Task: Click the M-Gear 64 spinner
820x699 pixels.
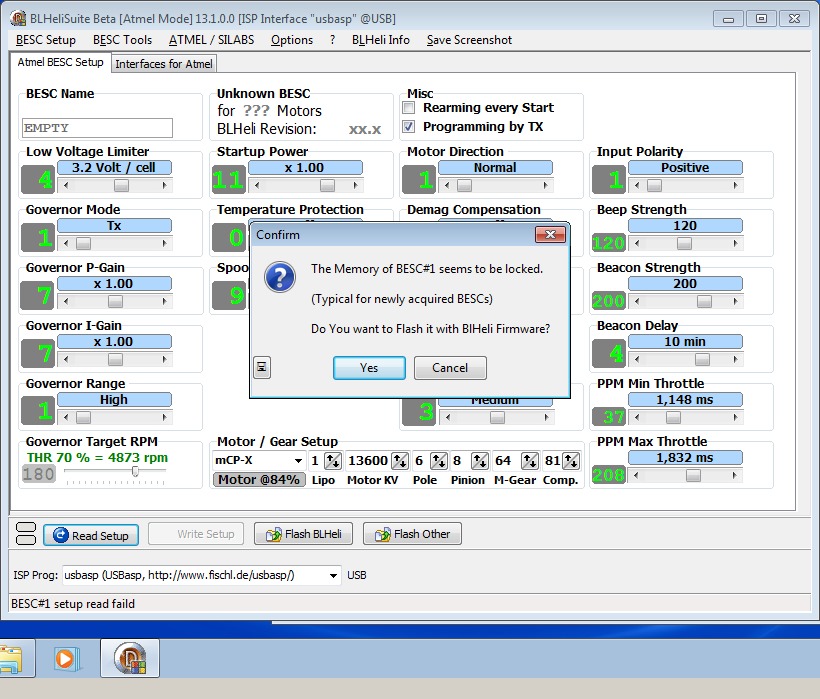Action: (x=530, y=461)
